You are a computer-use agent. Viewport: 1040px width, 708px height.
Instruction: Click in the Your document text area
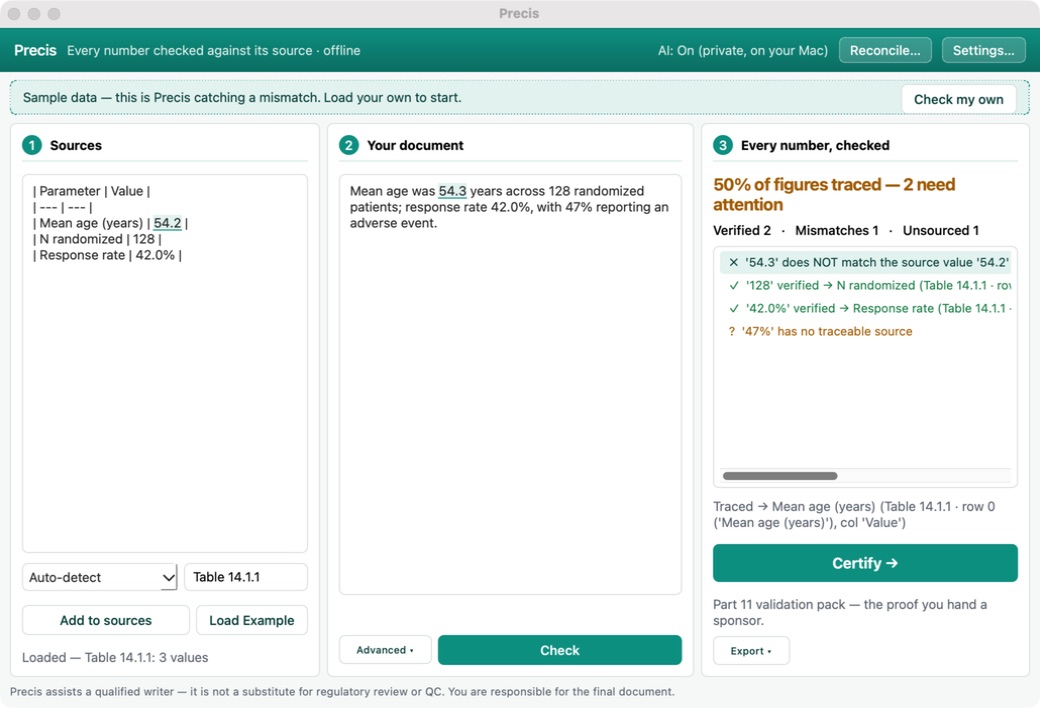tap(510, 384)
